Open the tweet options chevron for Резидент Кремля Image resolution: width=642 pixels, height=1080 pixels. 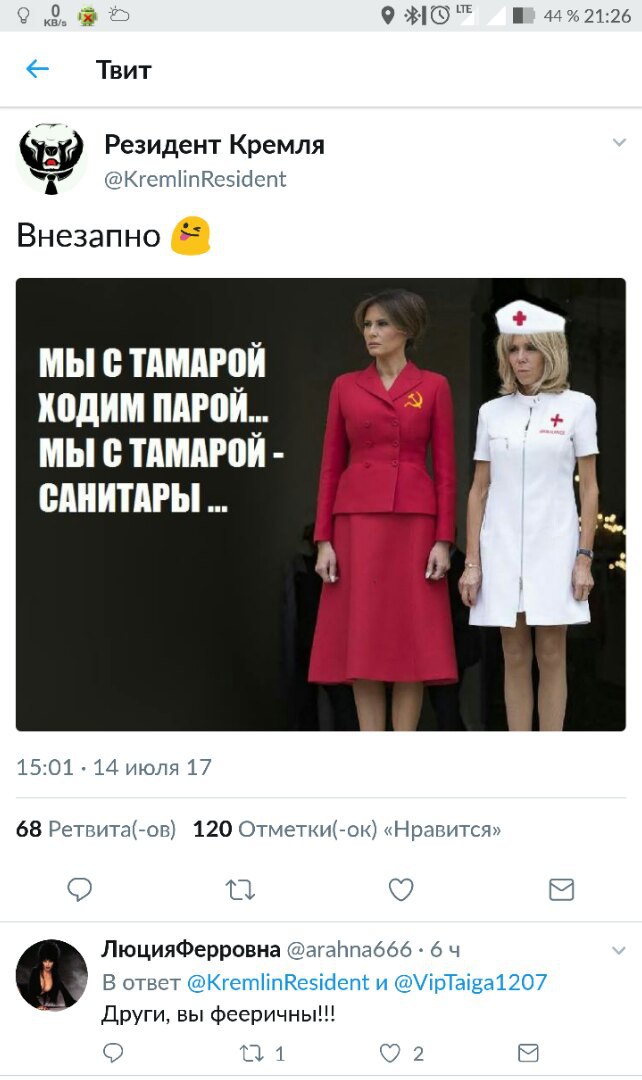(x=619, y=143)
